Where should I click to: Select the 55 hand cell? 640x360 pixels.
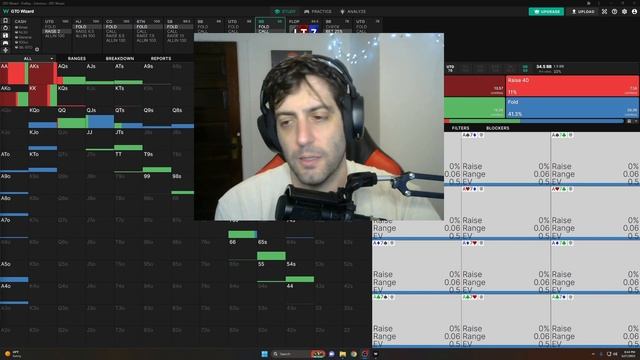[x=271, y=272]
